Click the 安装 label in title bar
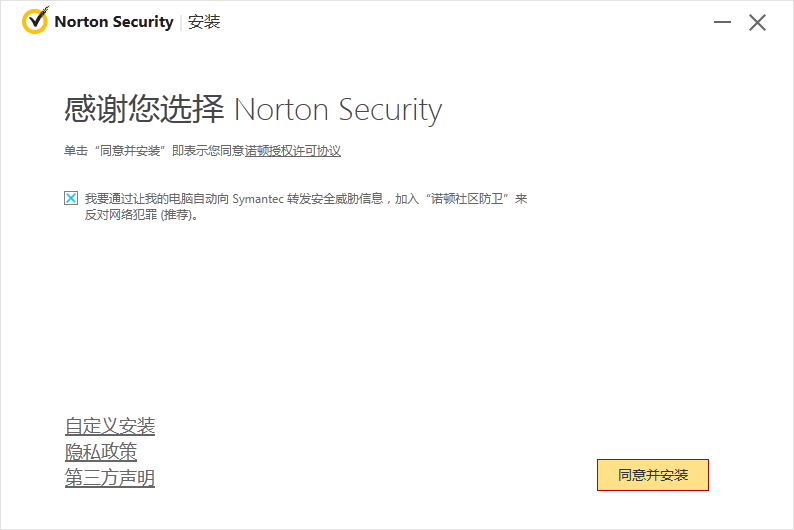794x530 pixels. (204, 22)
